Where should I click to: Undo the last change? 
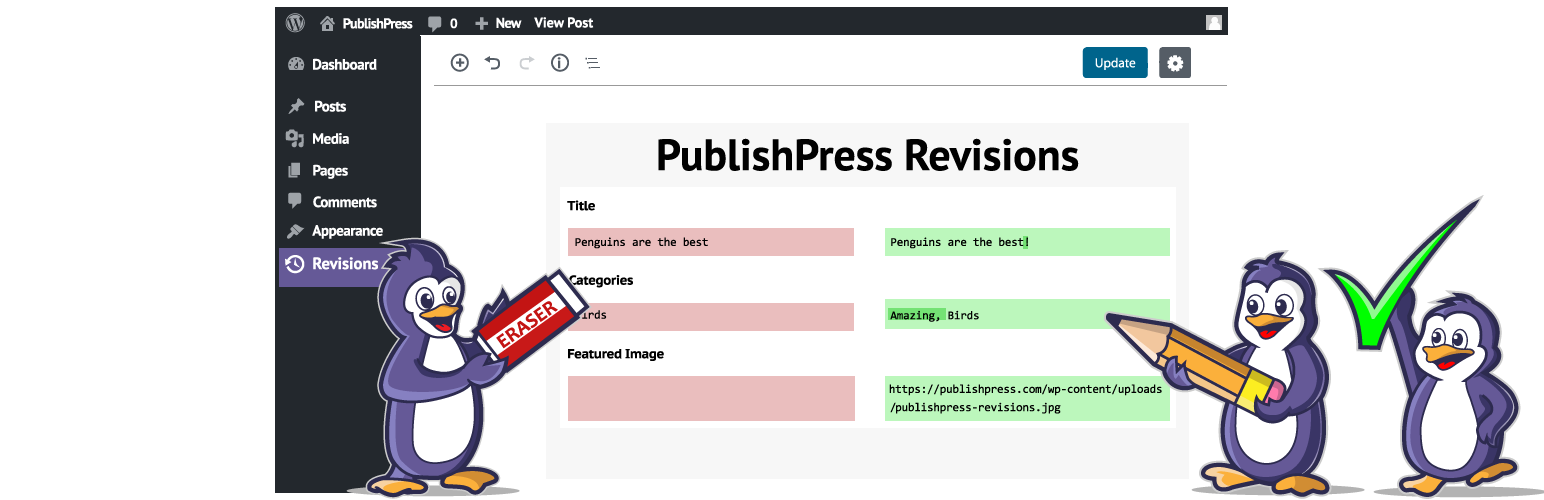tap(492, 63)
